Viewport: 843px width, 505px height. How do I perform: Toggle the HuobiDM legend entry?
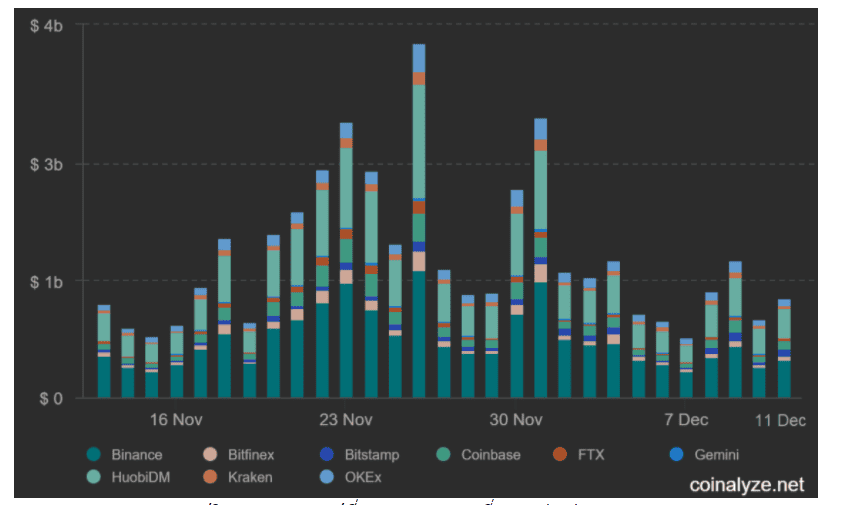(128, 477)
